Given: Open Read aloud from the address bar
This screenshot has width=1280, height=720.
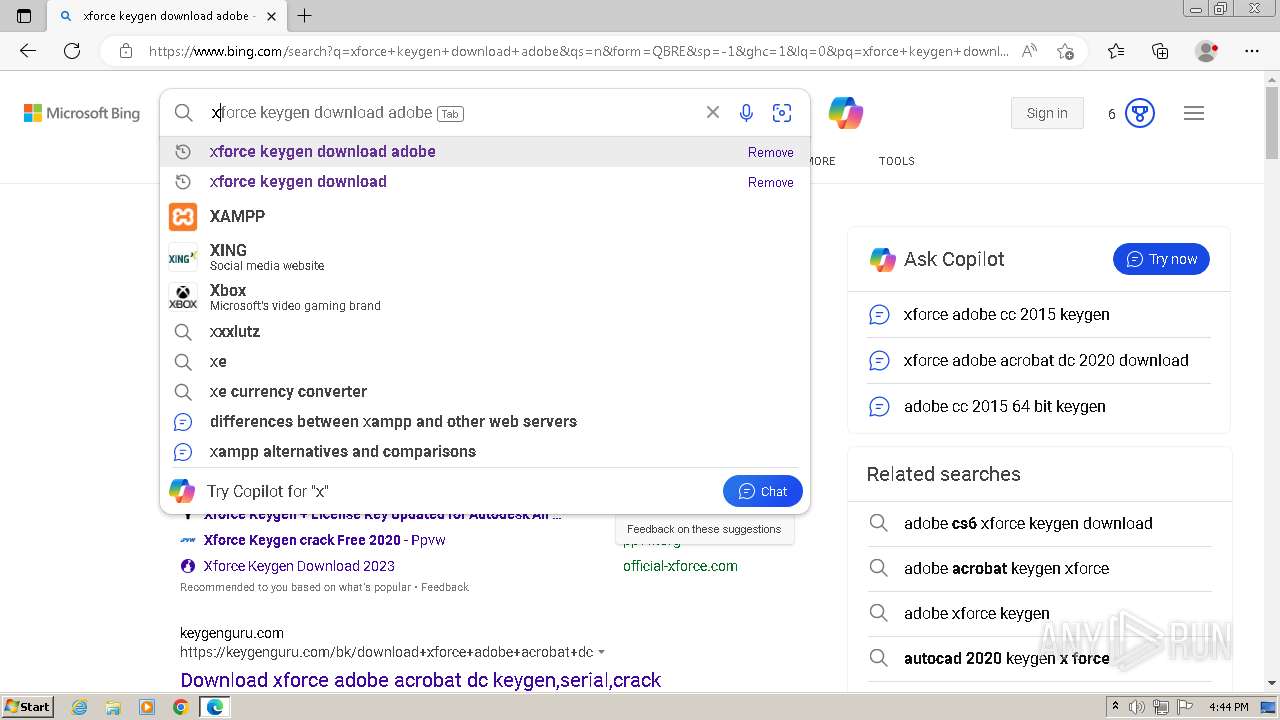Looking at the screenshot, I should coord(1029,51).
